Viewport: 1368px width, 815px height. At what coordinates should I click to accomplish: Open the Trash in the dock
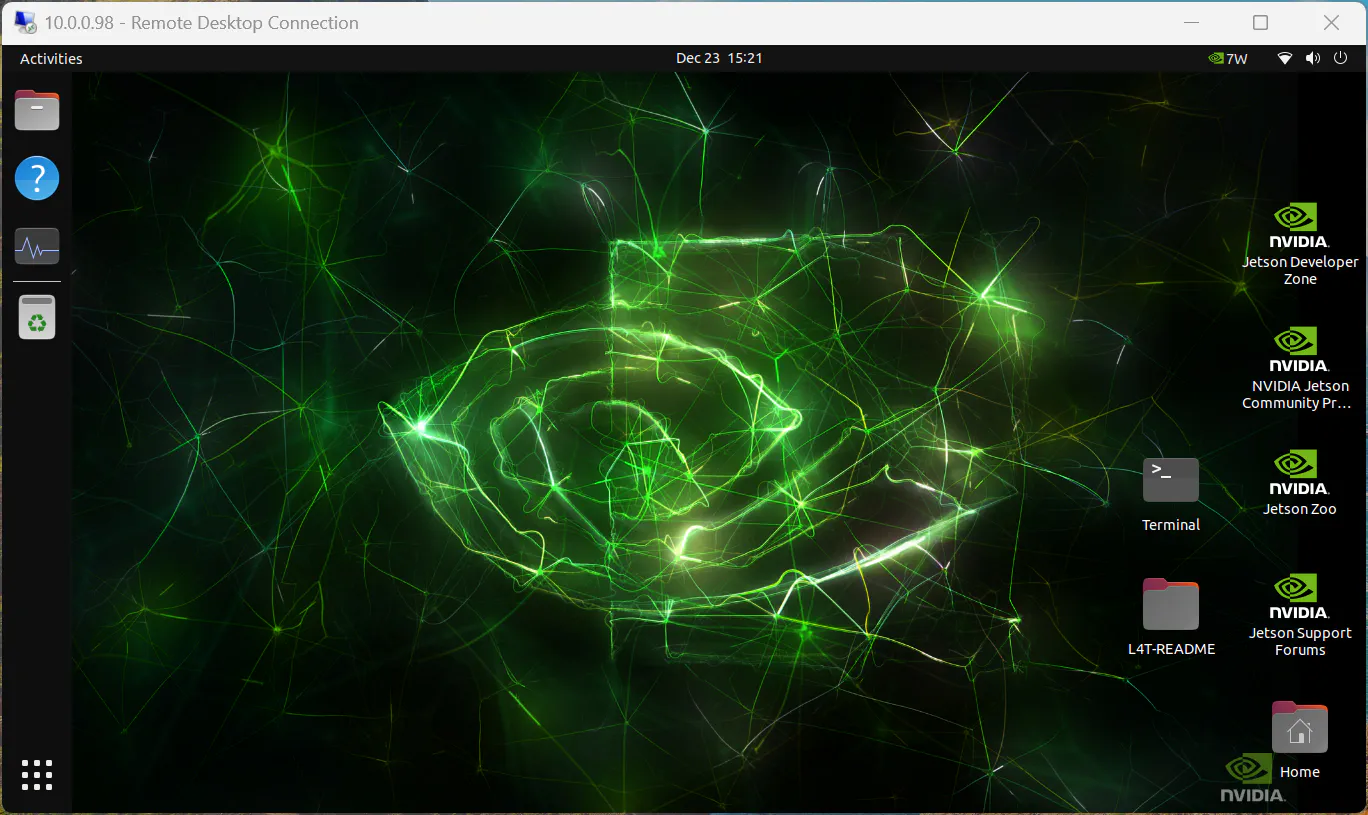(37, 317)
